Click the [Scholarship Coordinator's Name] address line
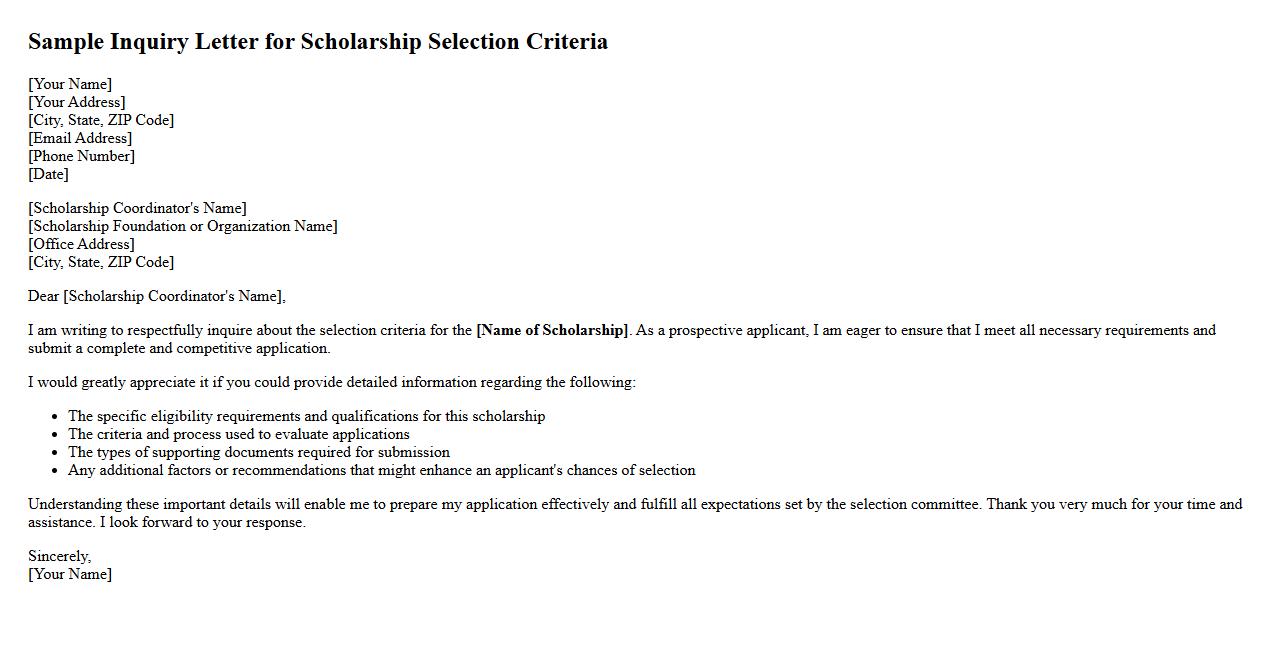 [137, 208]
